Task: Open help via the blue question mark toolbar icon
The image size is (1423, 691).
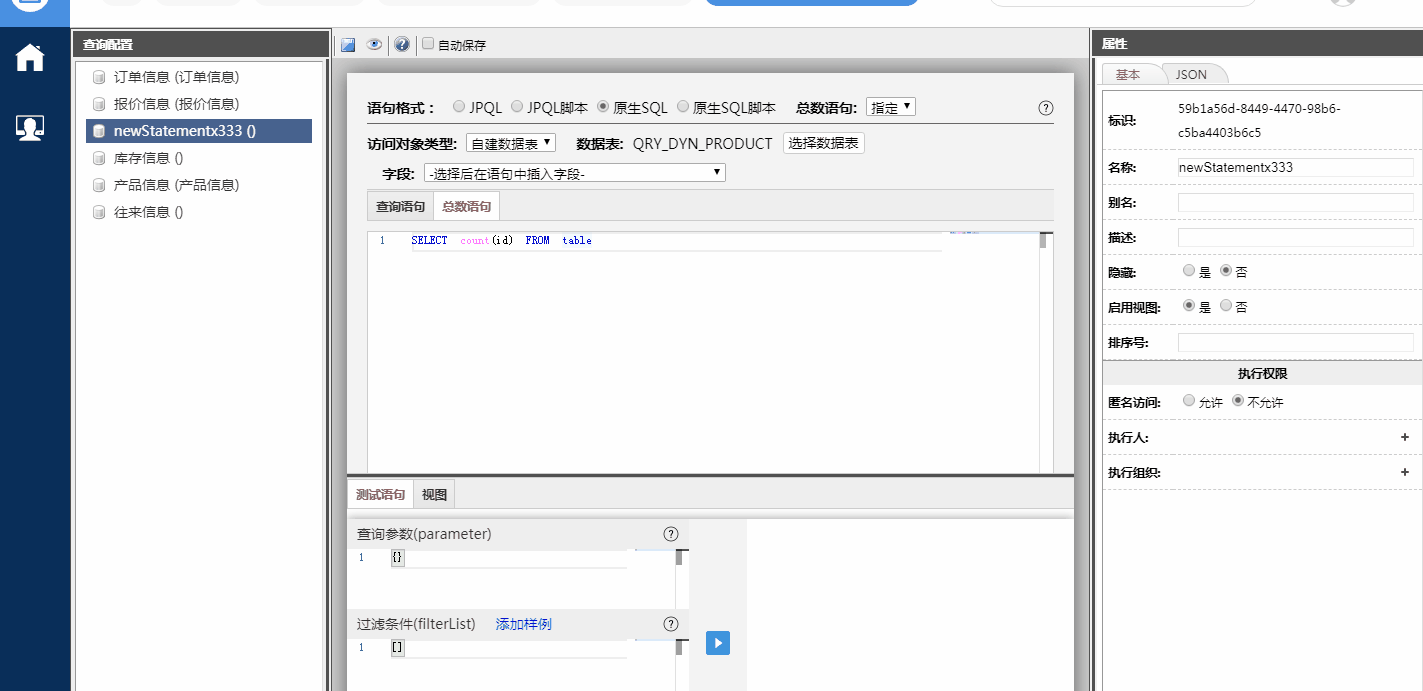Action: click(x=402, y=45)
